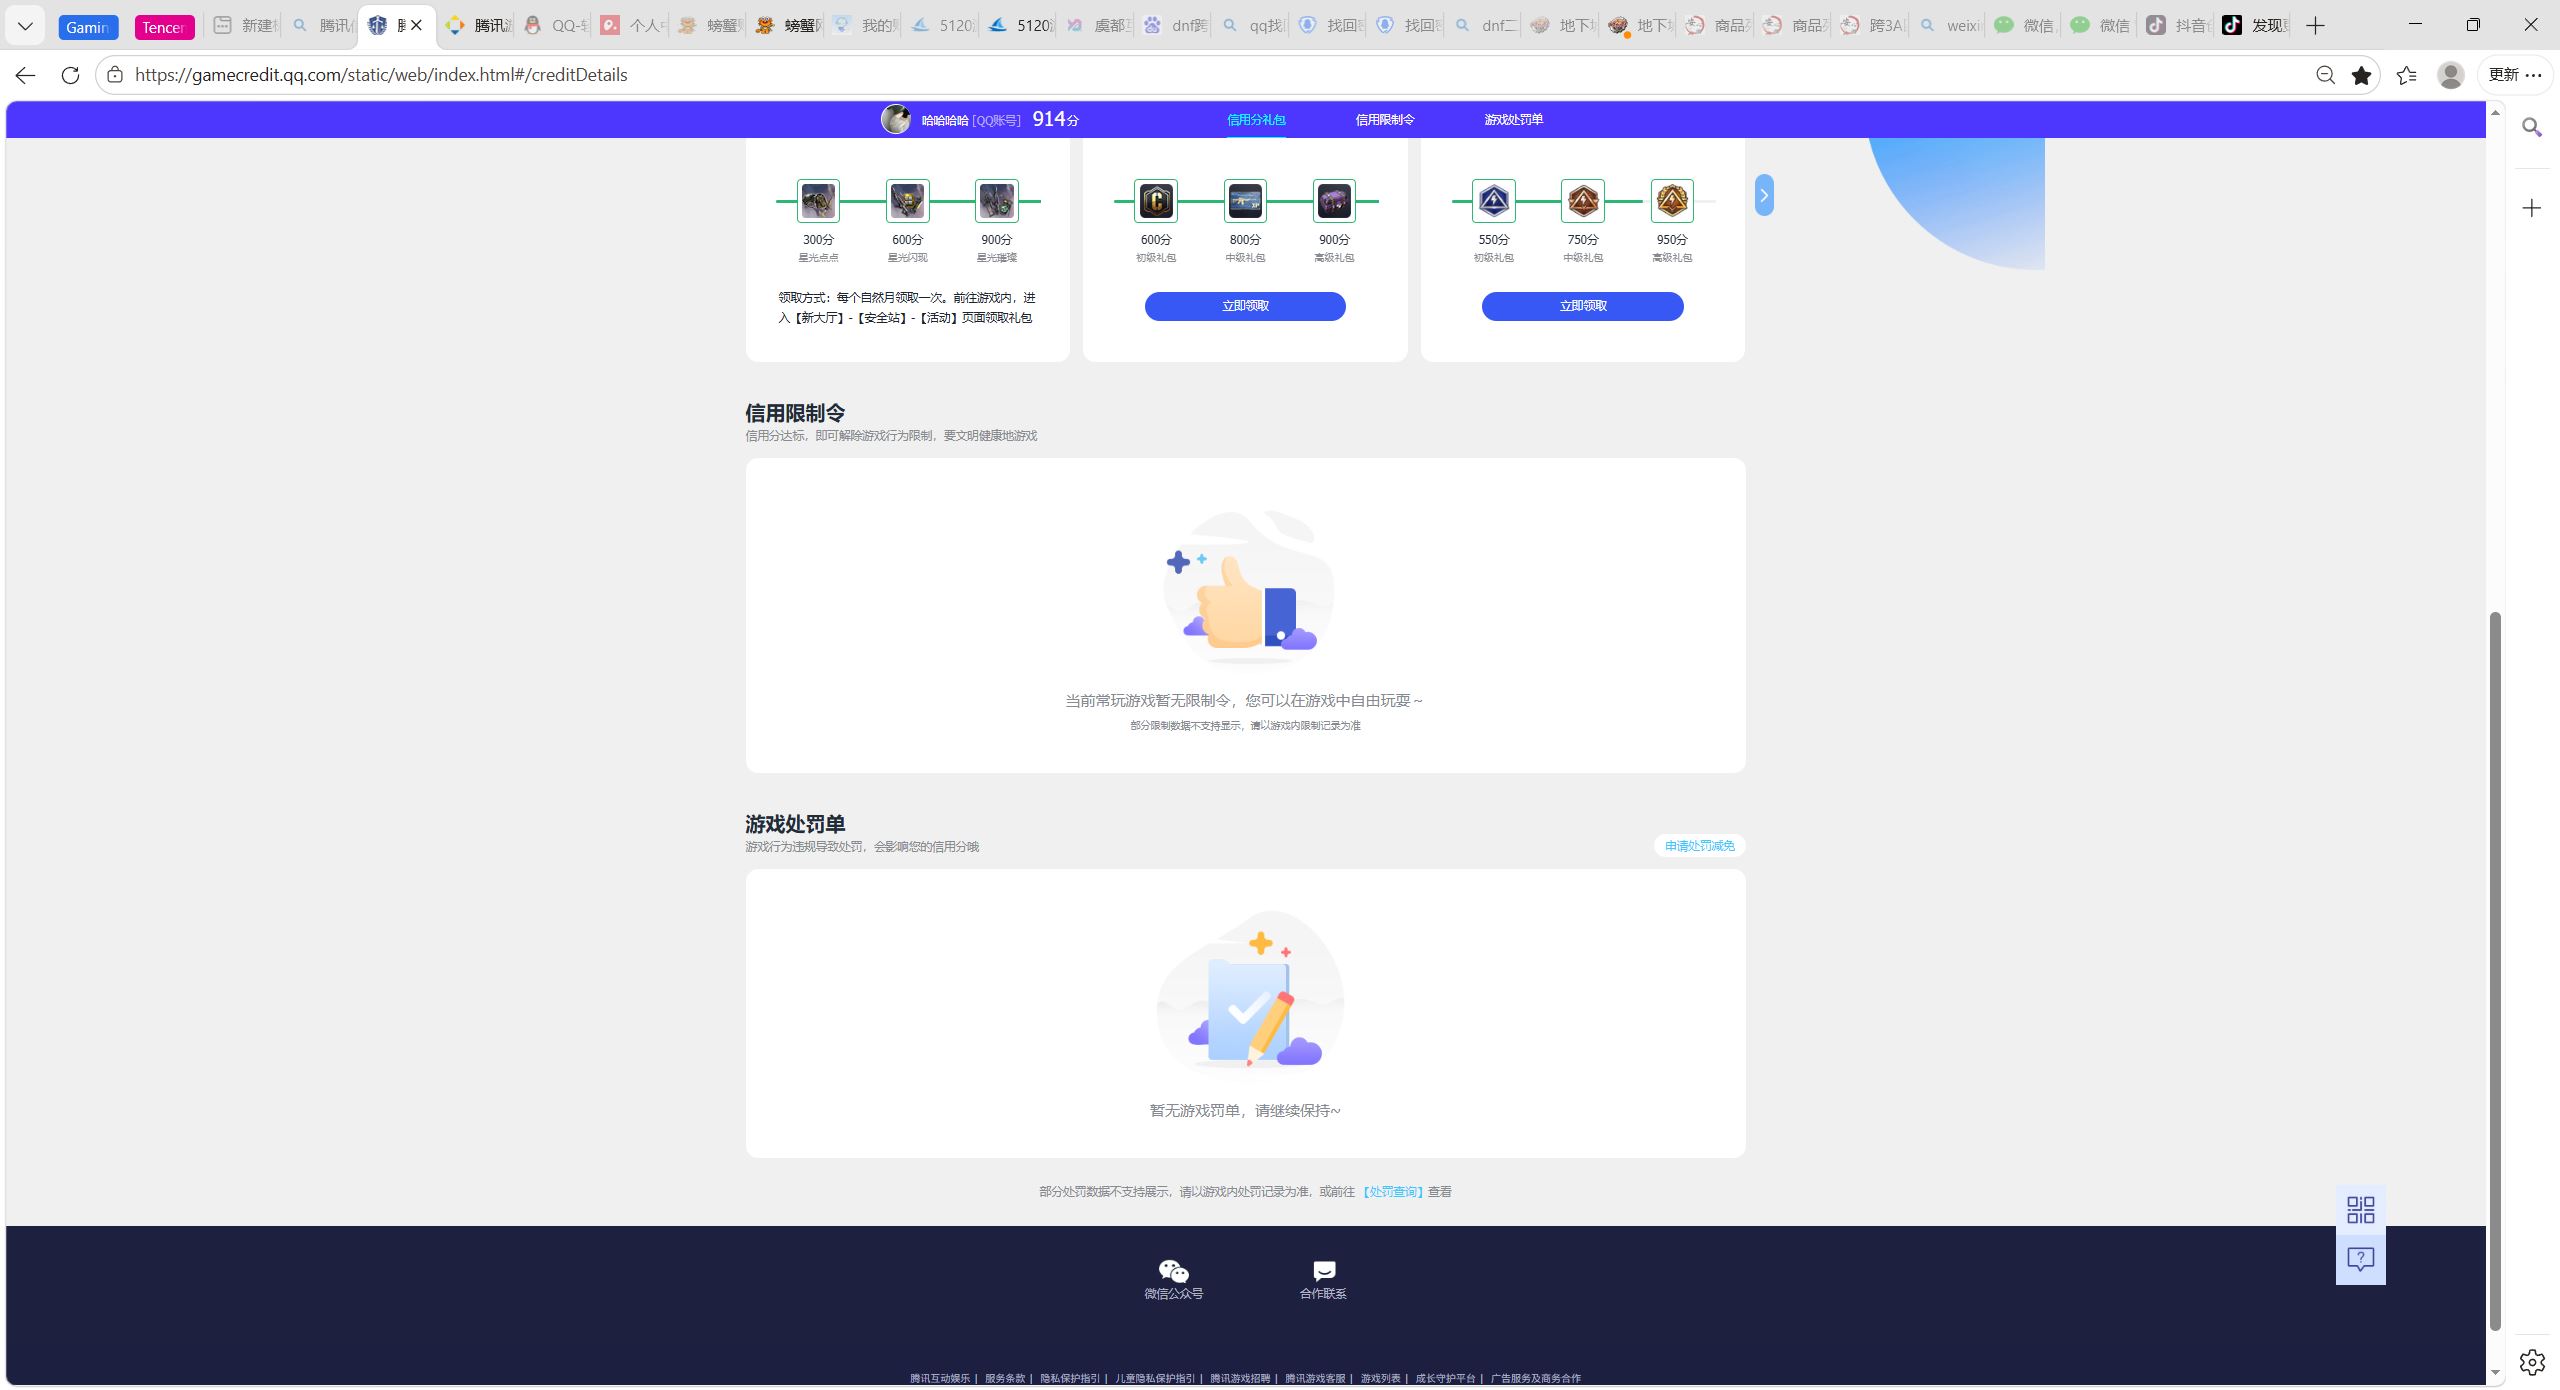
Task: Switch to the 游戏处罚单 nav tab
Action: click(1512, 120)
